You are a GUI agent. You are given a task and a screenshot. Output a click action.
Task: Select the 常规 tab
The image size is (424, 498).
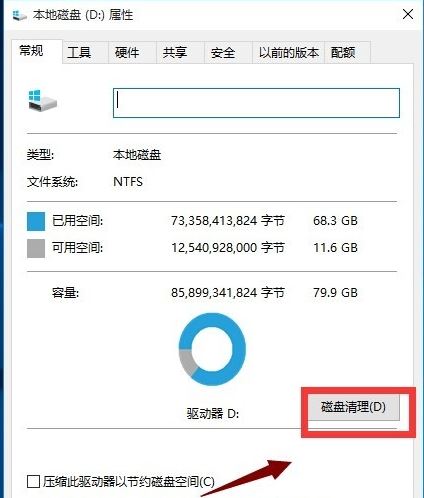point(37,51)
